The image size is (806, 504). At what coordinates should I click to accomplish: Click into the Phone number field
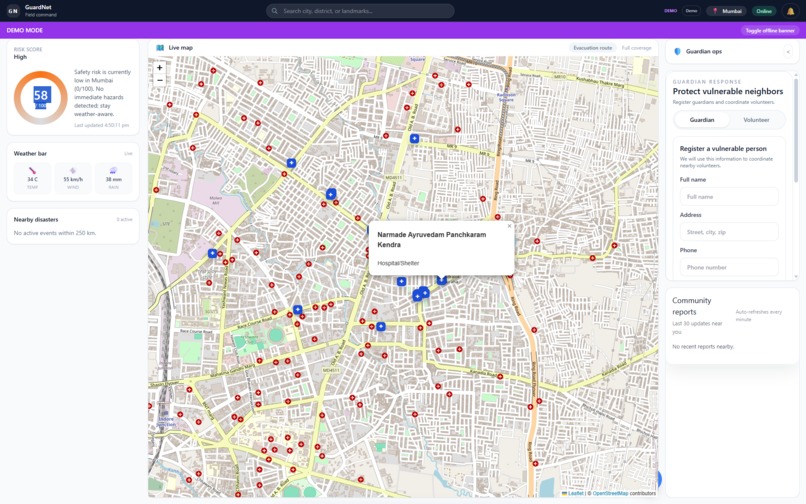(x=729, y=267)
